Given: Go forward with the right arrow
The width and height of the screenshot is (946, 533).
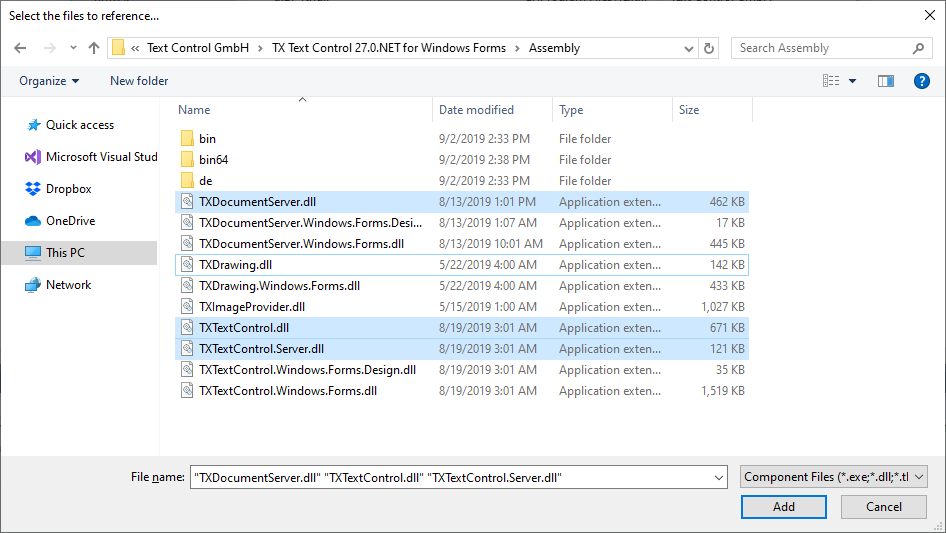Looking at the screenshot, I should 49,48.
